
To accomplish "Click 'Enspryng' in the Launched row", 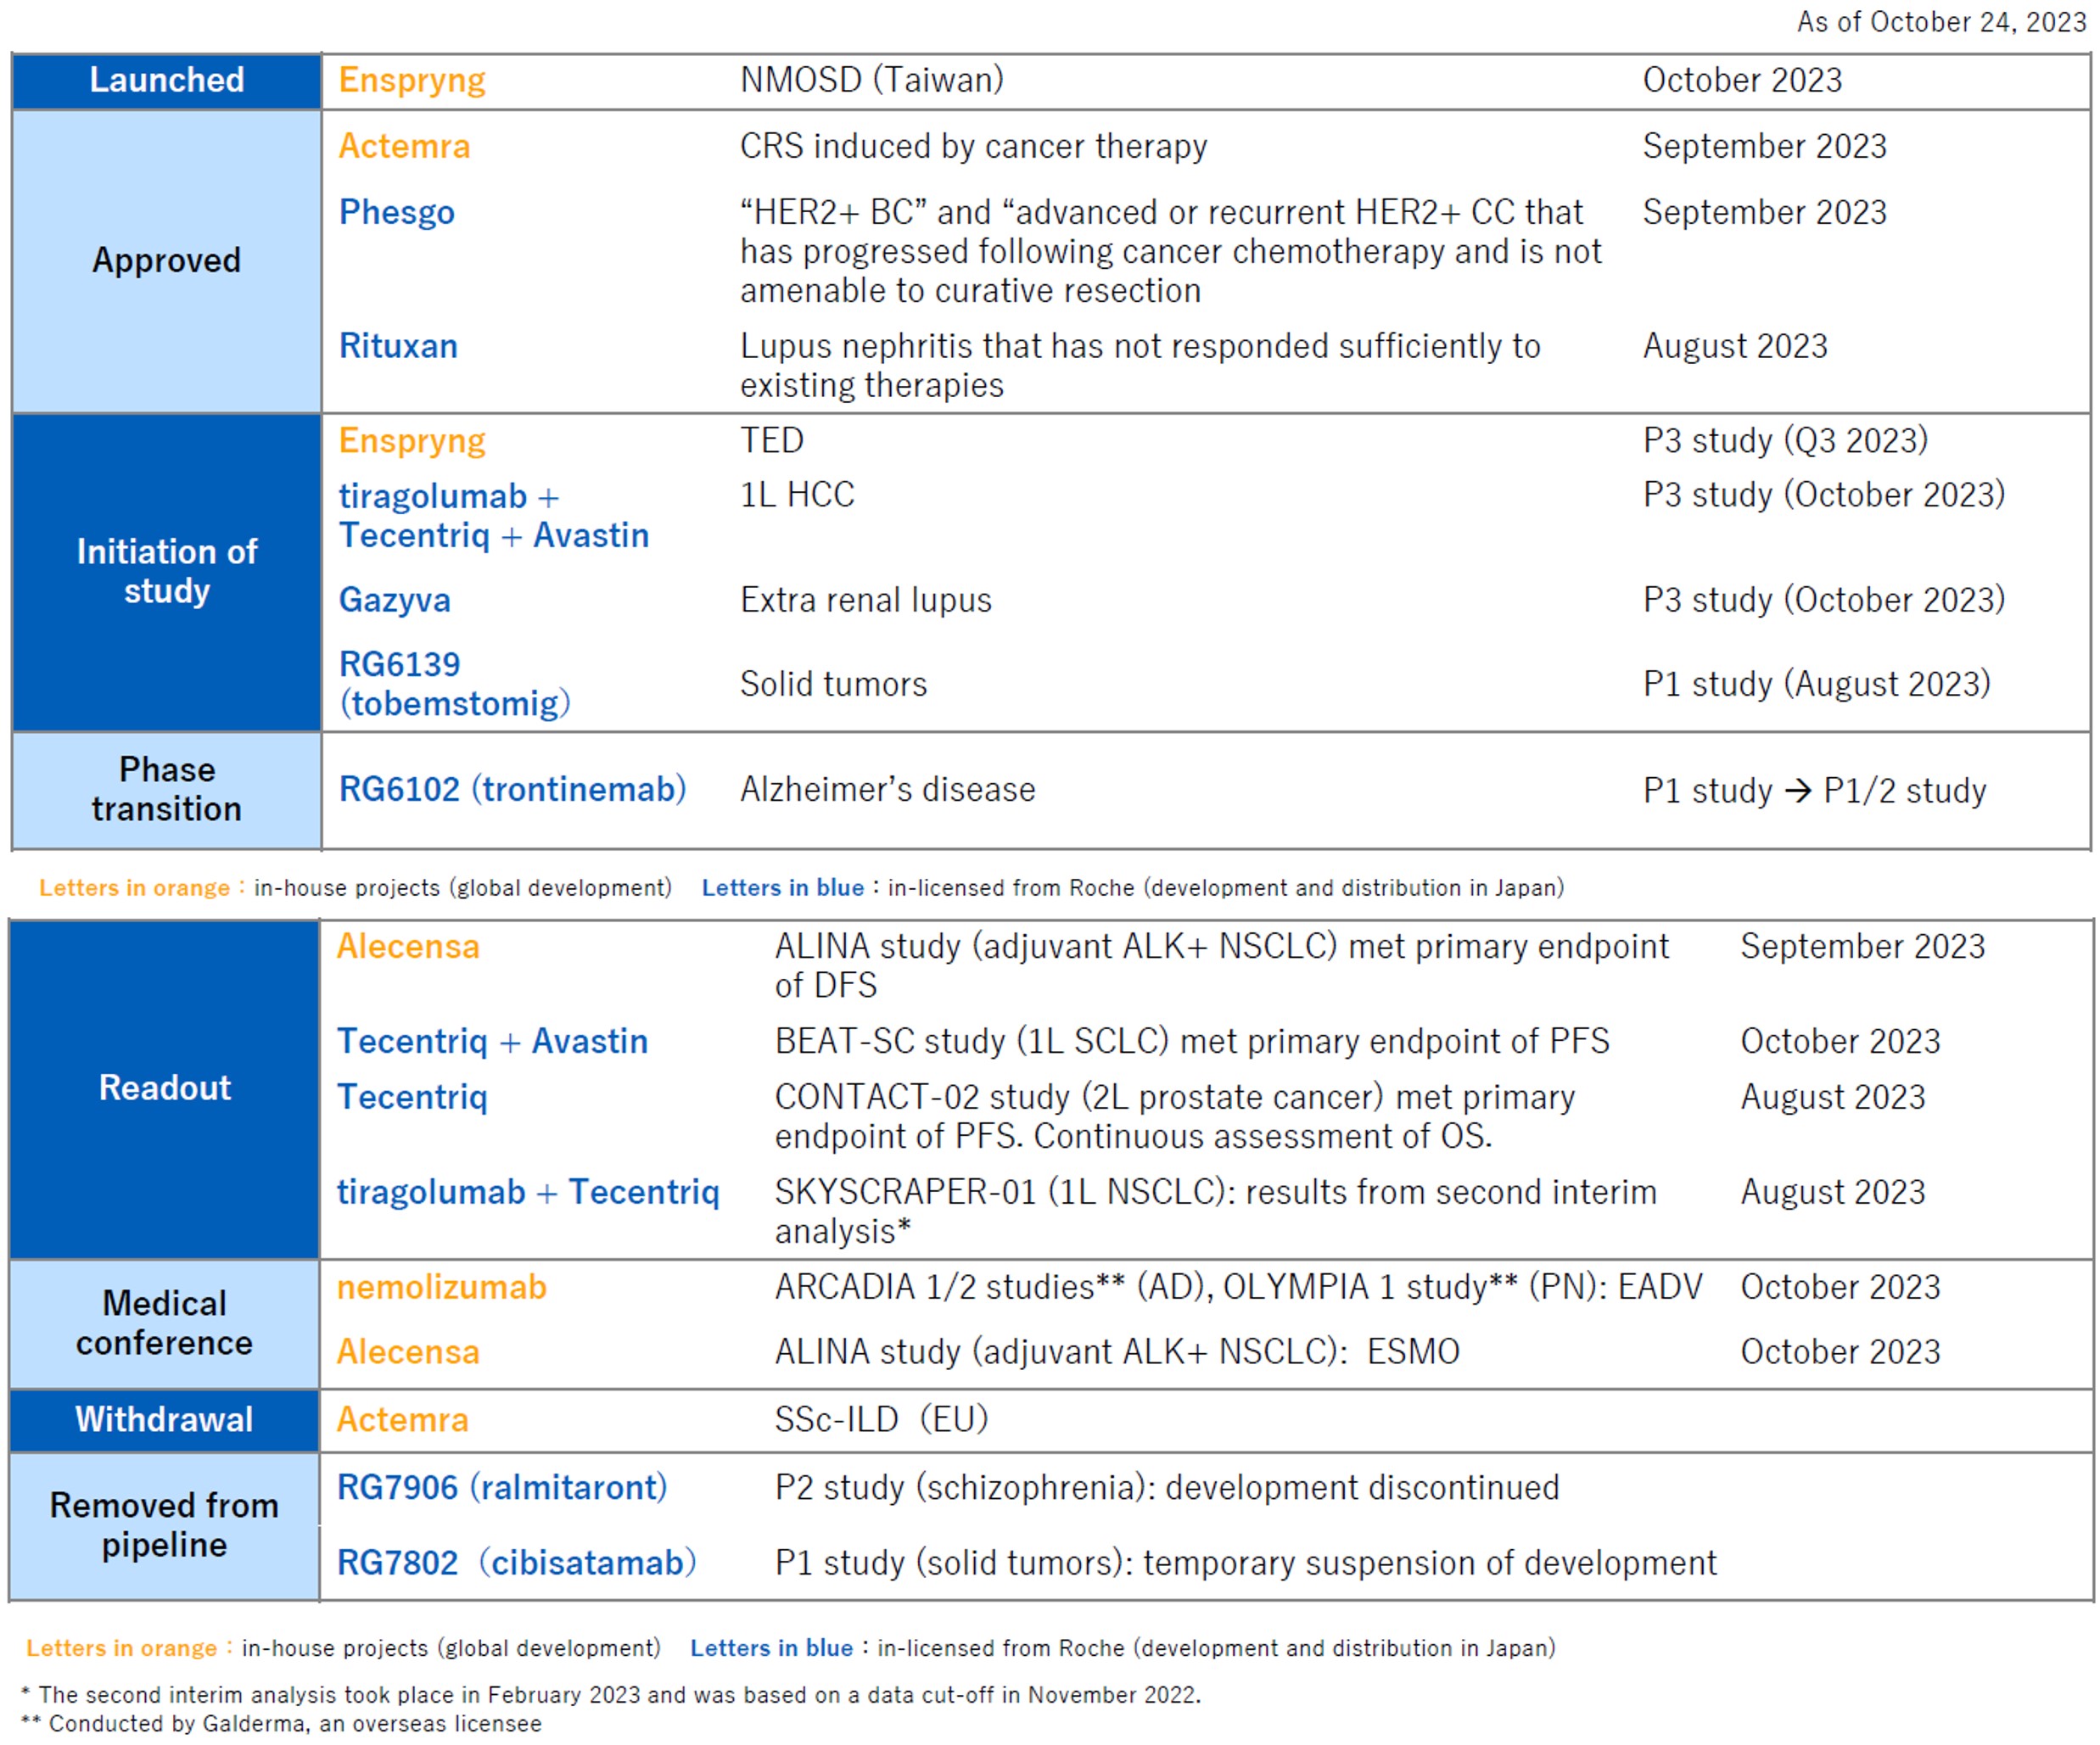I will 412,81.
